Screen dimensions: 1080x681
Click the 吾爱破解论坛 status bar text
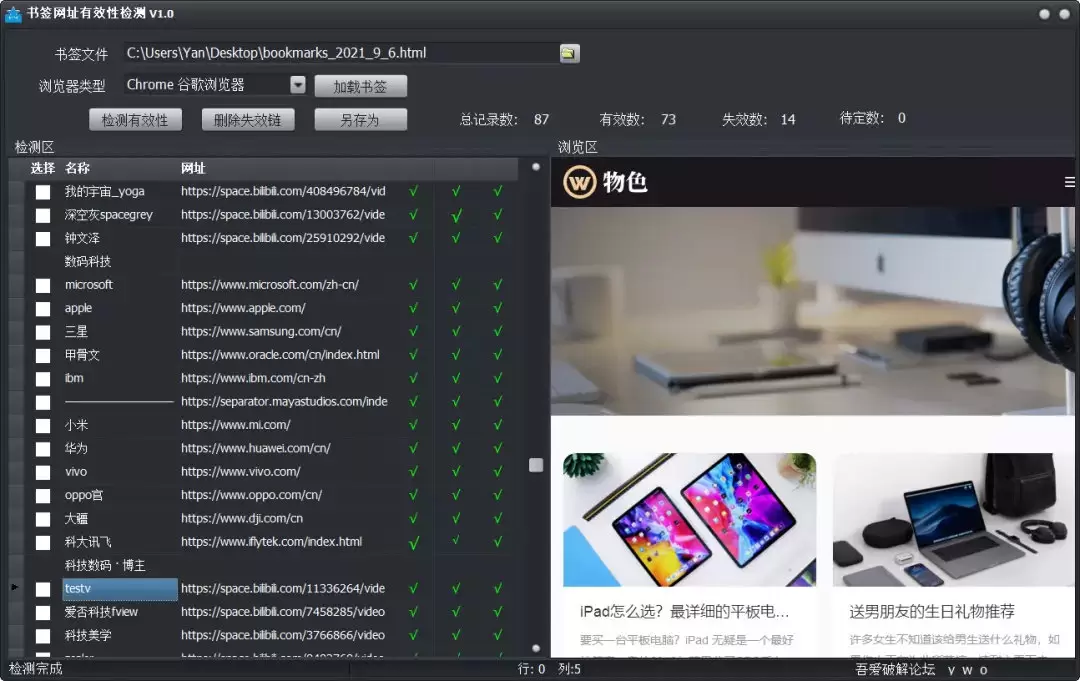[x=895, y=669]
